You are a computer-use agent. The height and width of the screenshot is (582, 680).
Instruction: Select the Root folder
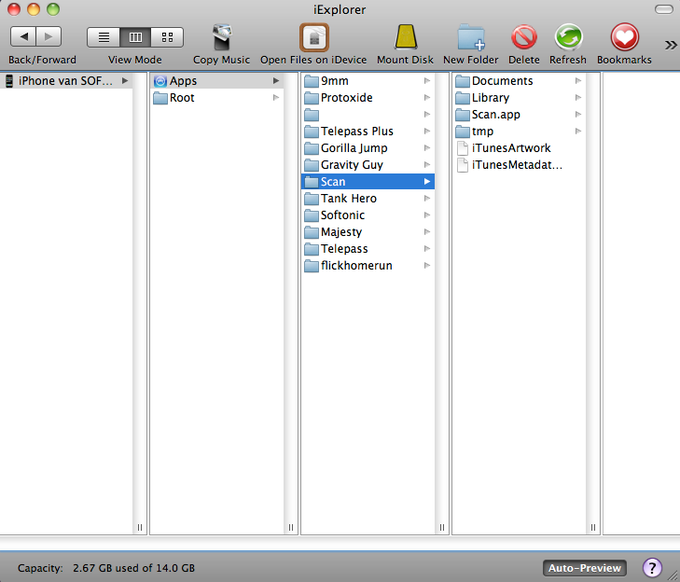pos(217,98)
